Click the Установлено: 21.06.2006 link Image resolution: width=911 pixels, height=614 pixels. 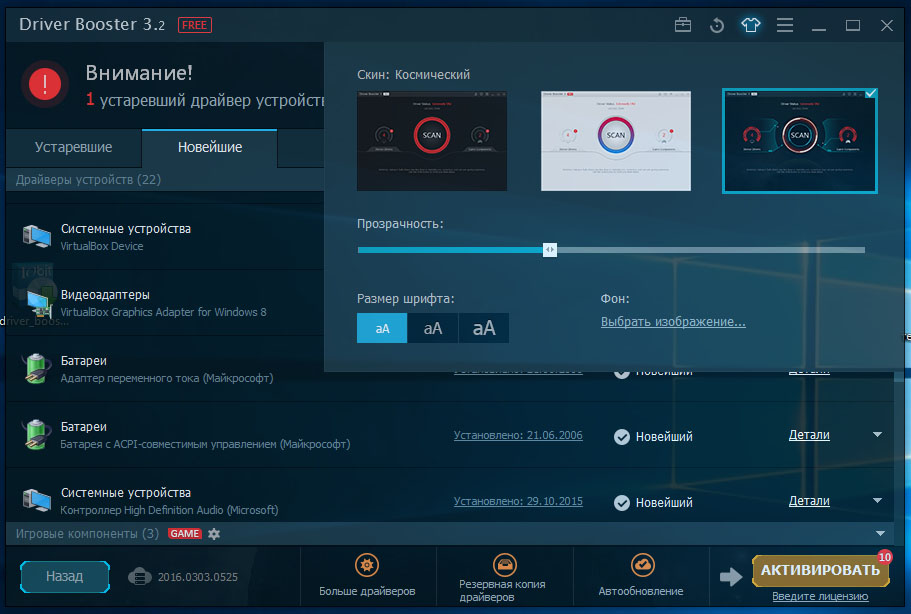point(518,435)
